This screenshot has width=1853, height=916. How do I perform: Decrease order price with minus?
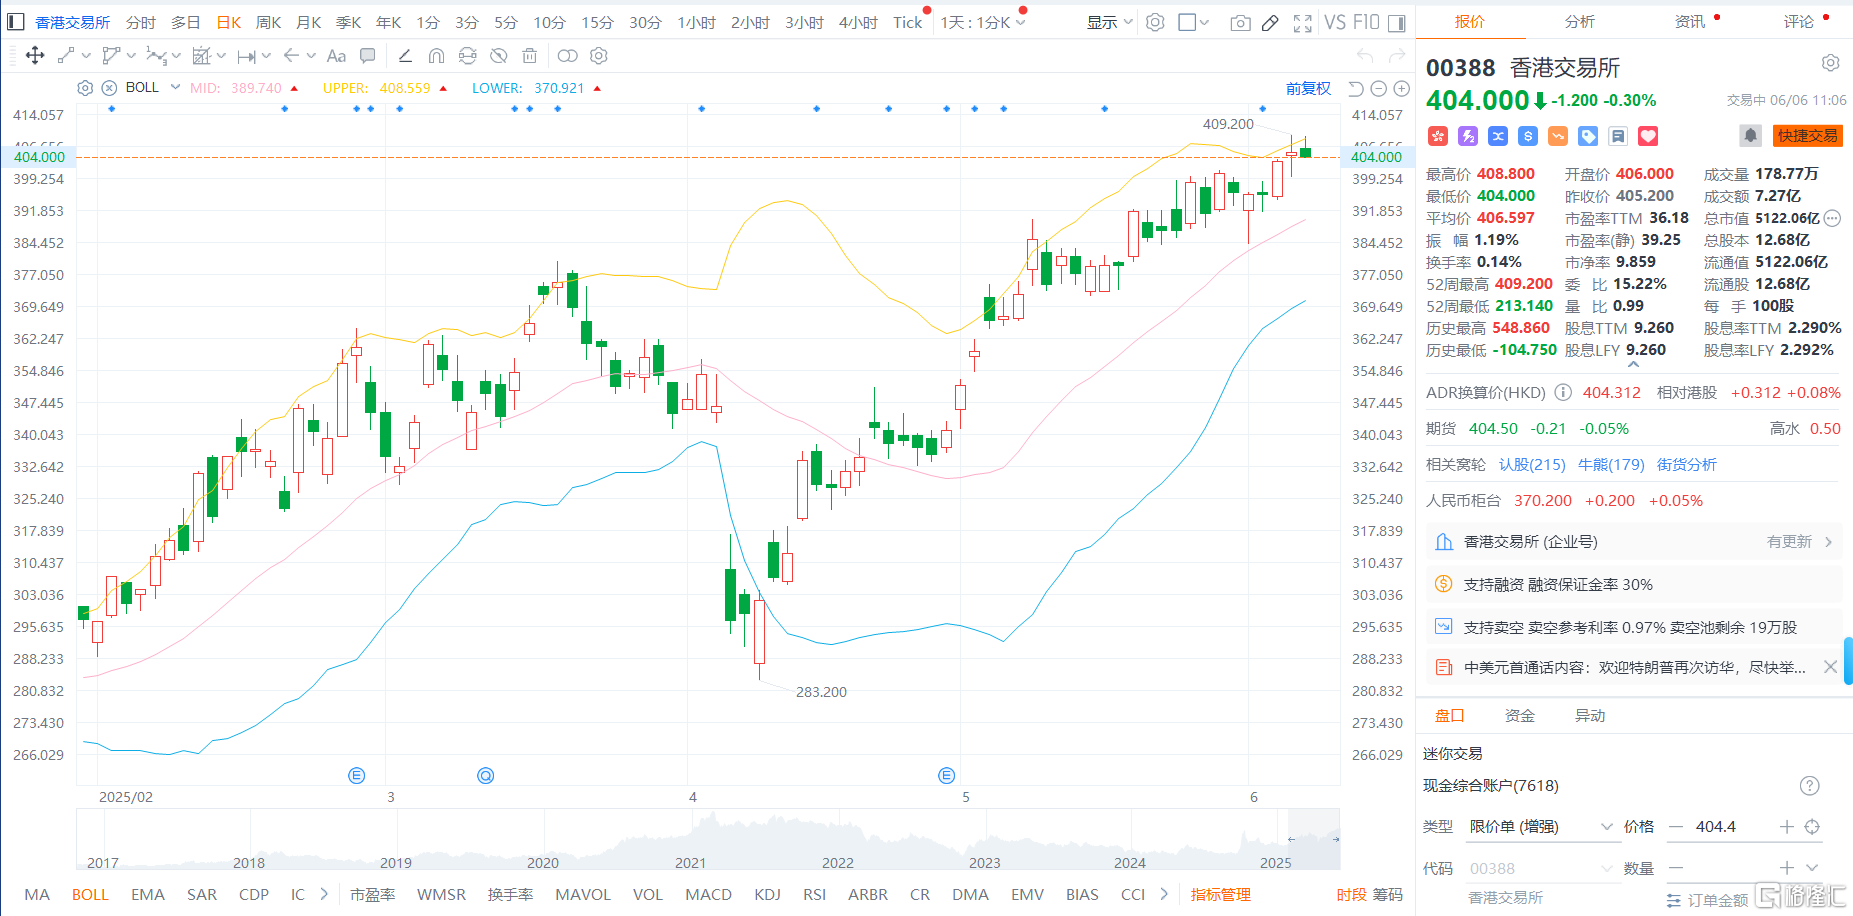(x=1676, y=826)
